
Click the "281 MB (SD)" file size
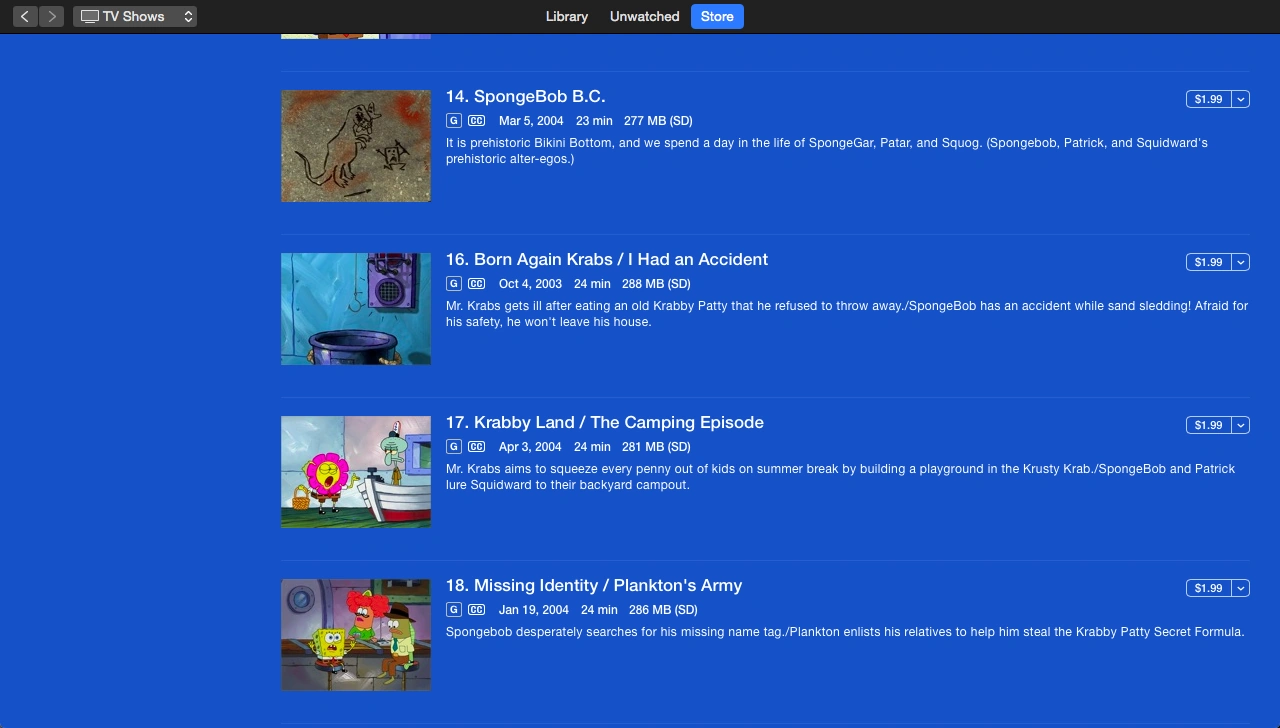[x=656, y=447]
